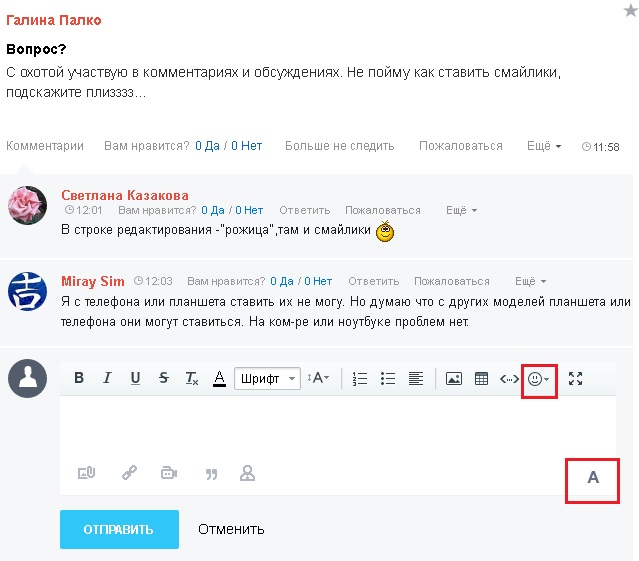This screenshot has width=639, height=561.
Task: Toggle underline text formatting
Action: [x=135, y=378]
